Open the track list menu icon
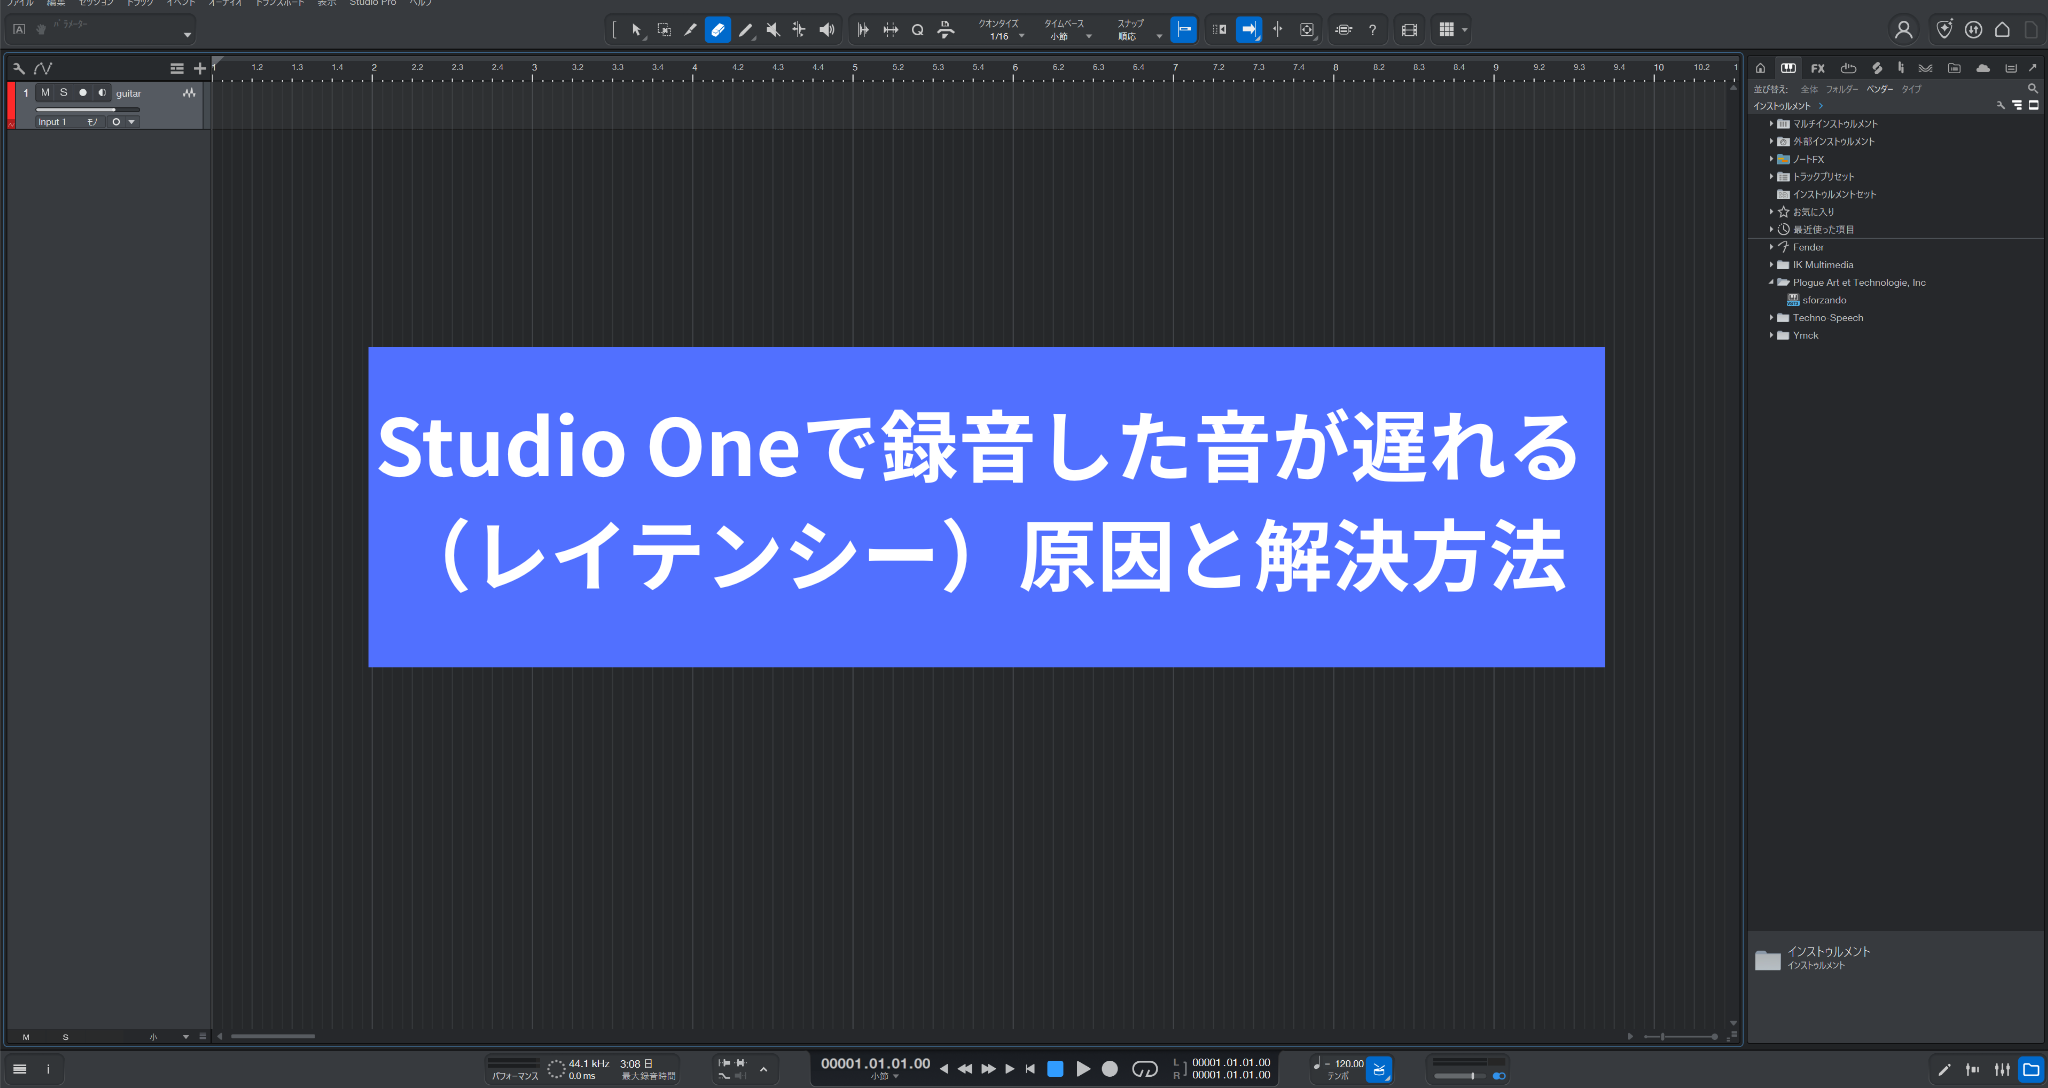Image resolution: width=2048 pixels, height=1088 pixels. click(x=177, y=69)
